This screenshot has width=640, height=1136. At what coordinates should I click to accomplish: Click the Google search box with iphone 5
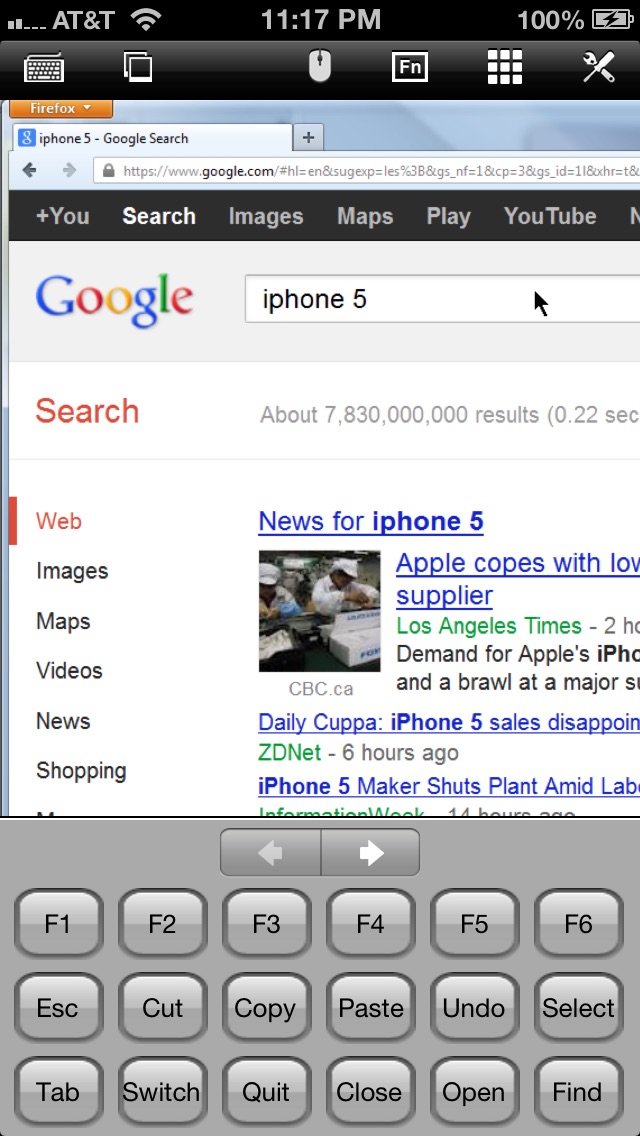pos(442,299)
